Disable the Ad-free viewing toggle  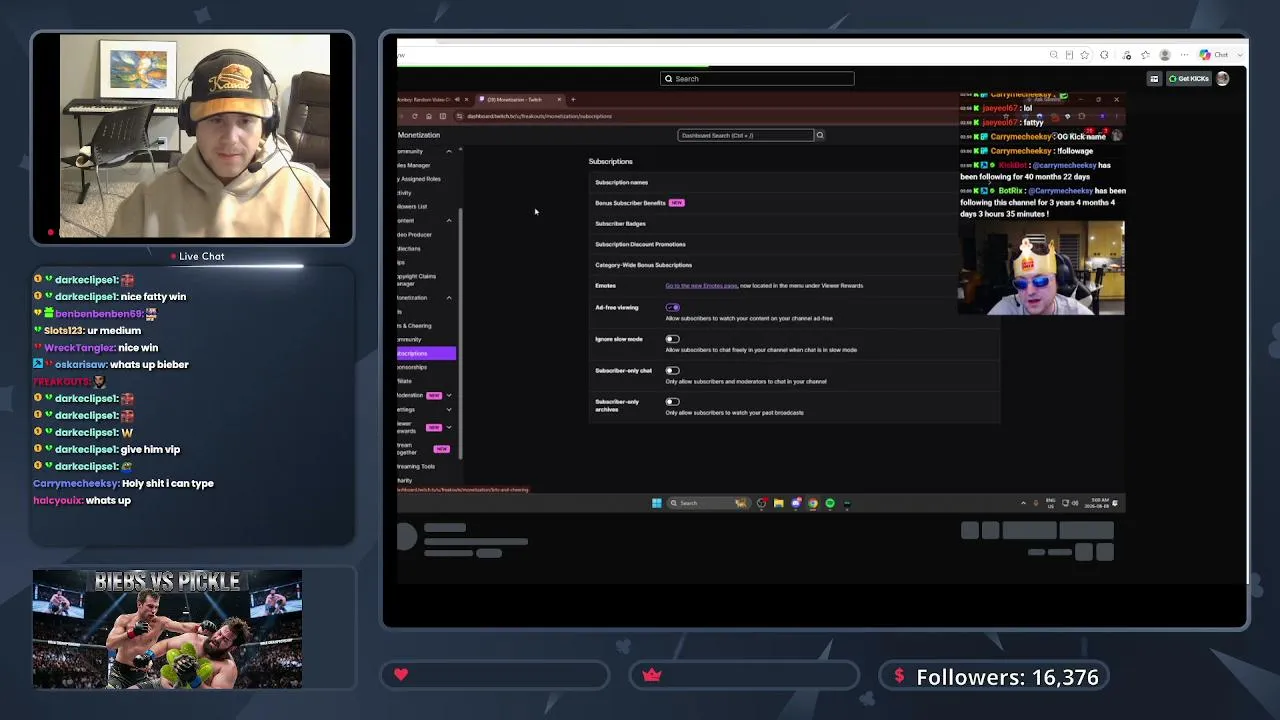[672, 307]
